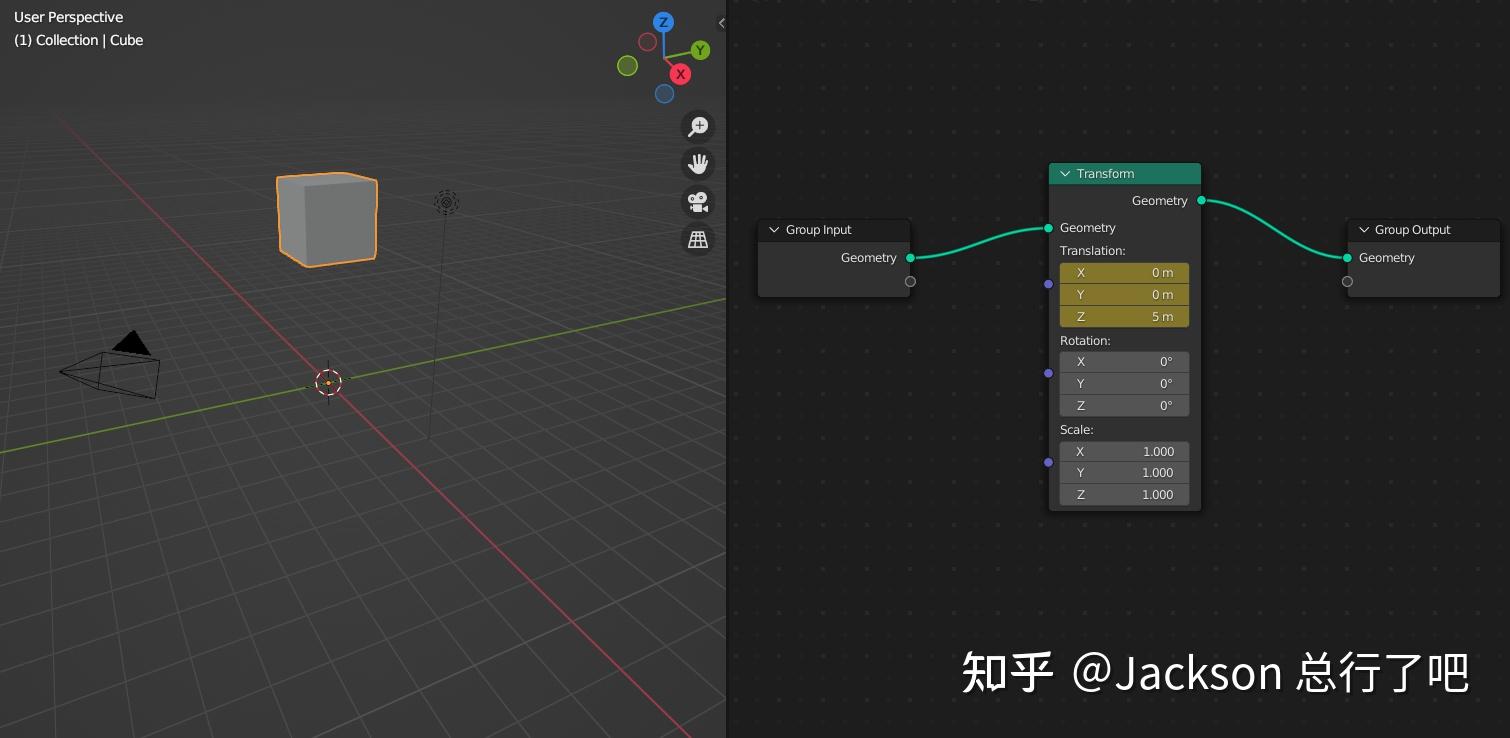
Task: Click the Translation input socket on Transform node
Action: [x=1048, y=284]
